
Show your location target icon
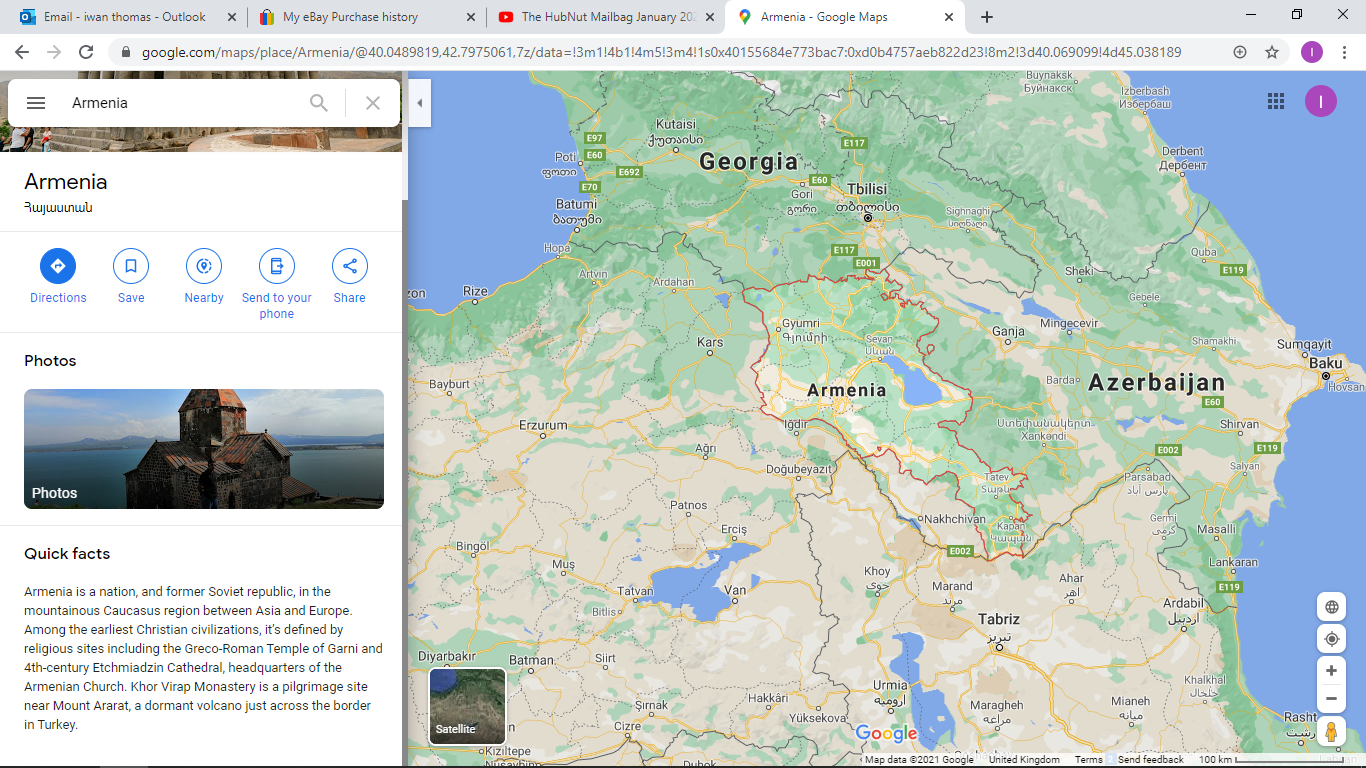pyautogui.click(x=1331, y=639)
